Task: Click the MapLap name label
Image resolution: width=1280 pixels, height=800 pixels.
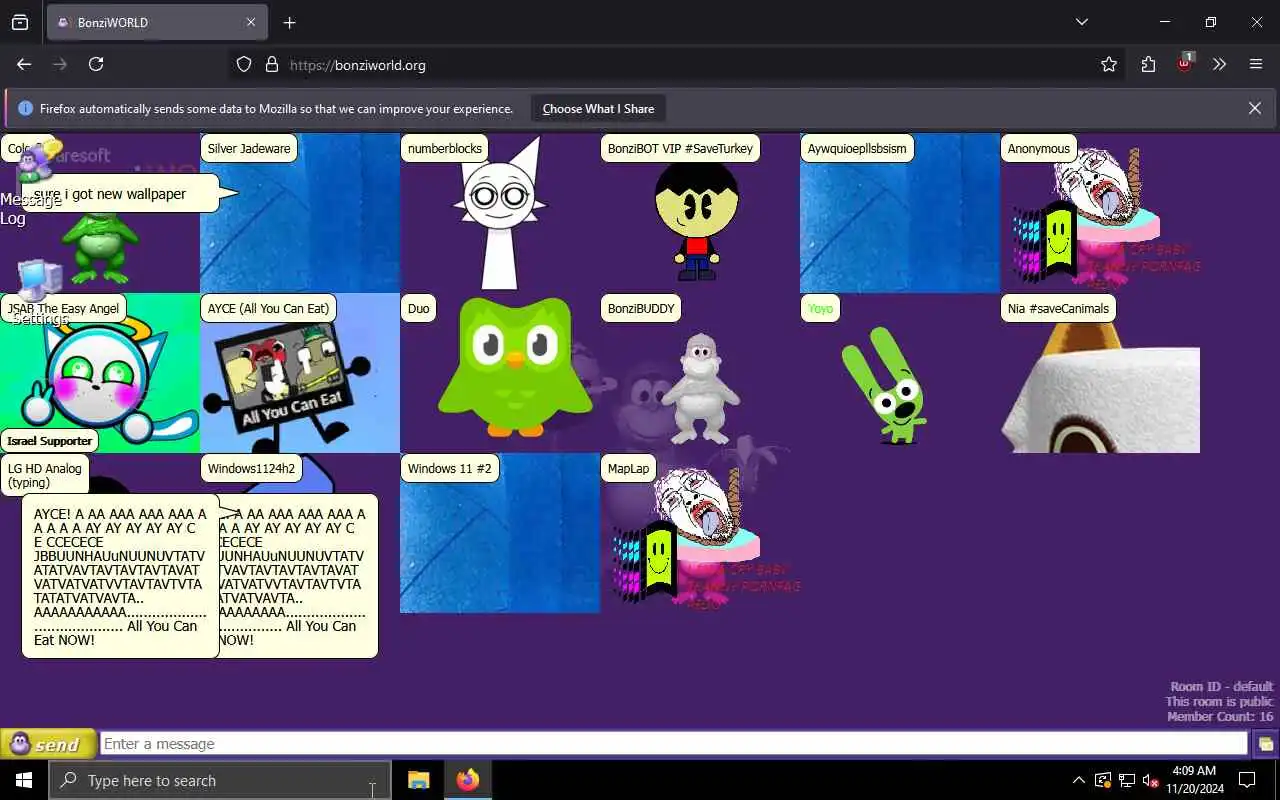Action: coord(628,468)
